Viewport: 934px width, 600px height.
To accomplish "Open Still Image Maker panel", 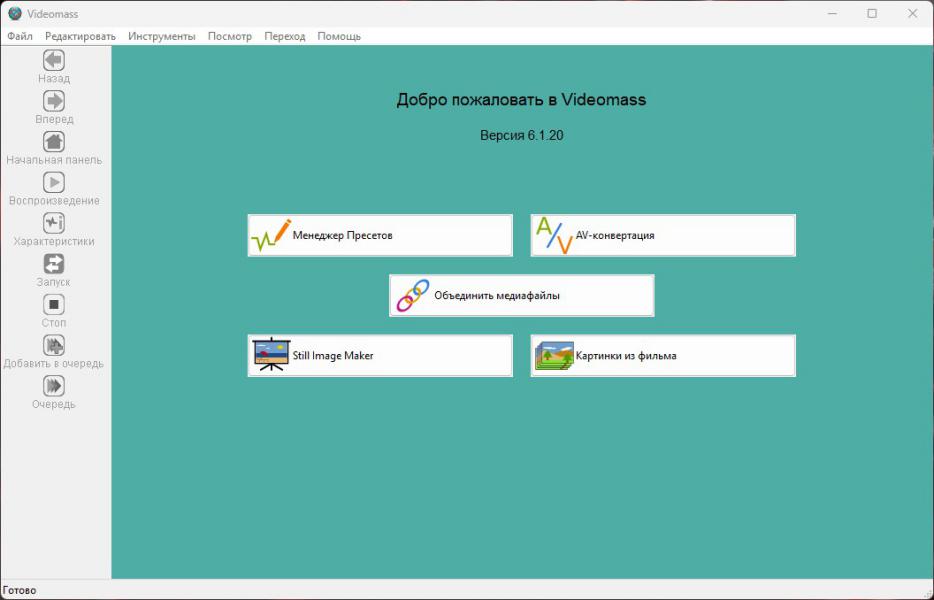I will 380,356.
